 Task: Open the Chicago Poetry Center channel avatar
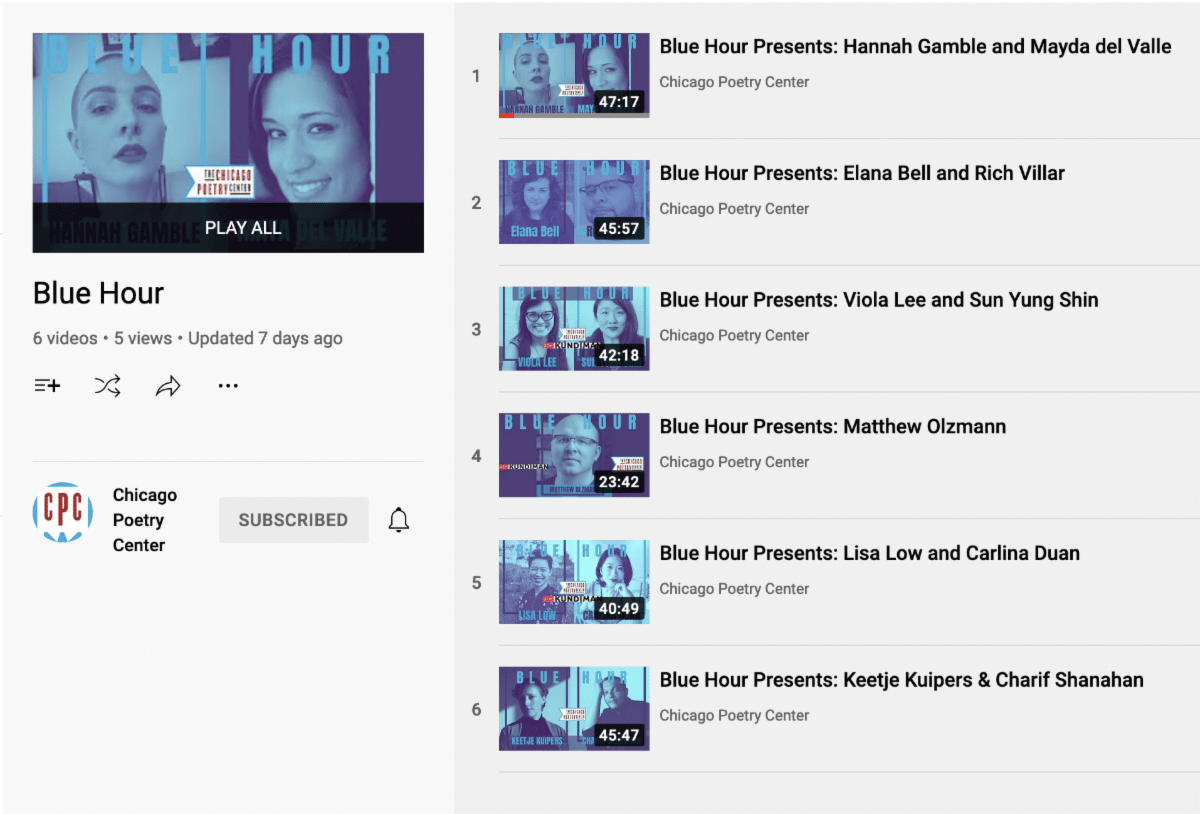pos(63,513)
